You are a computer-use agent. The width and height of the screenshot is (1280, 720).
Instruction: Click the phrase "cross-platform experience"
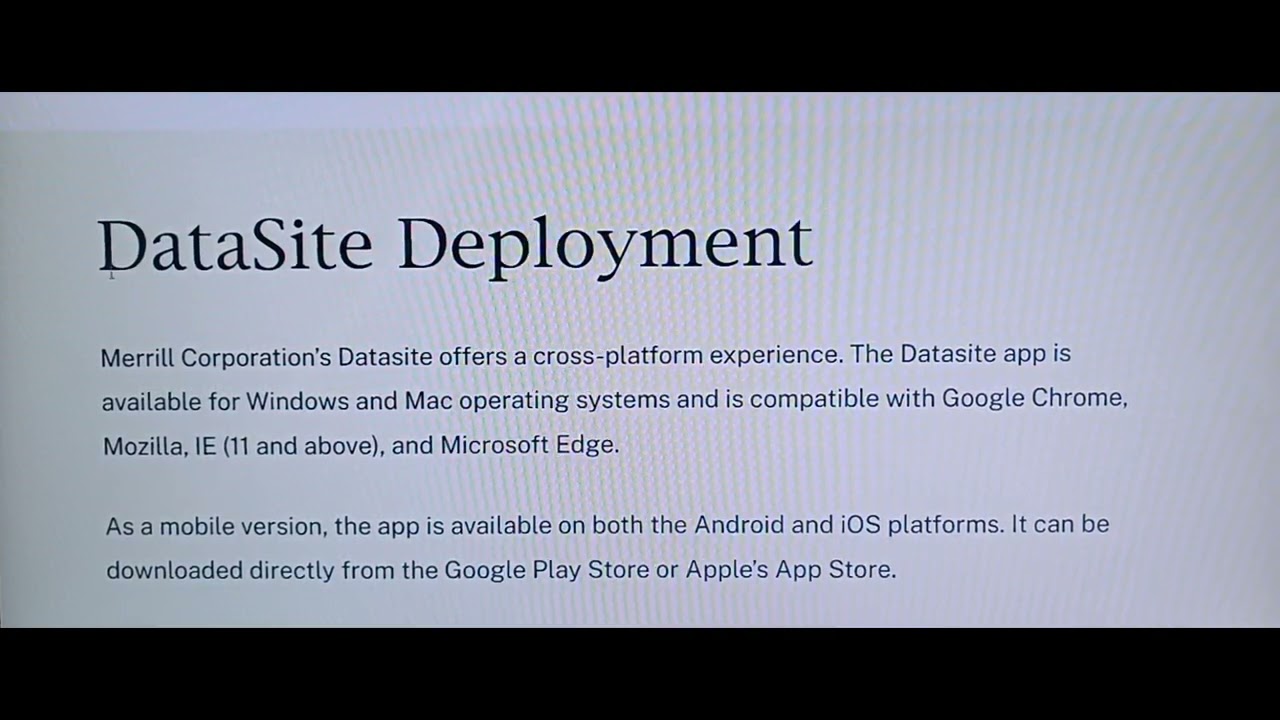click(689, 355)
